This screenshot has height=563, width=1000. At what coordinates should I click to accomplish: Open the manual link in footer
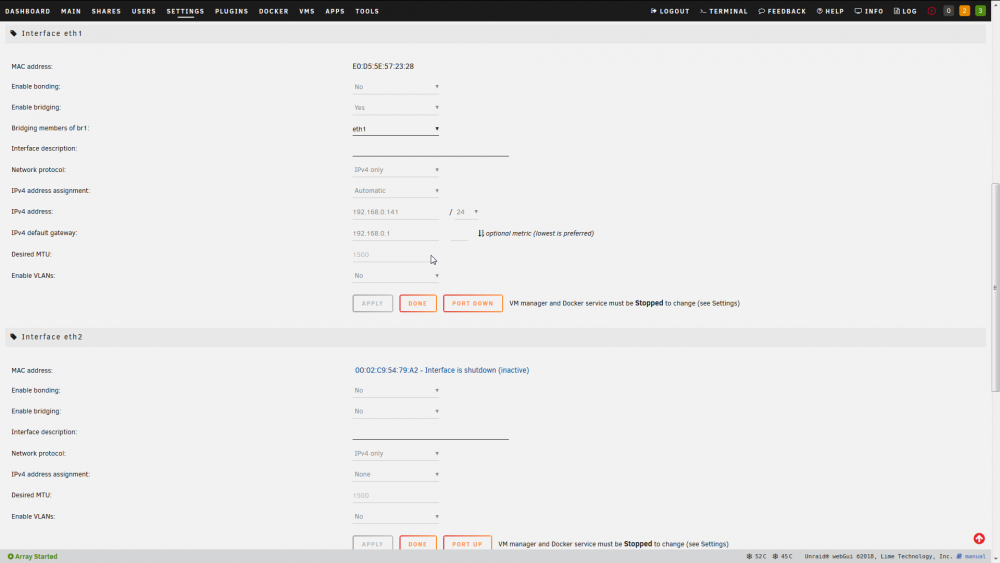click(x=974, y=557)
